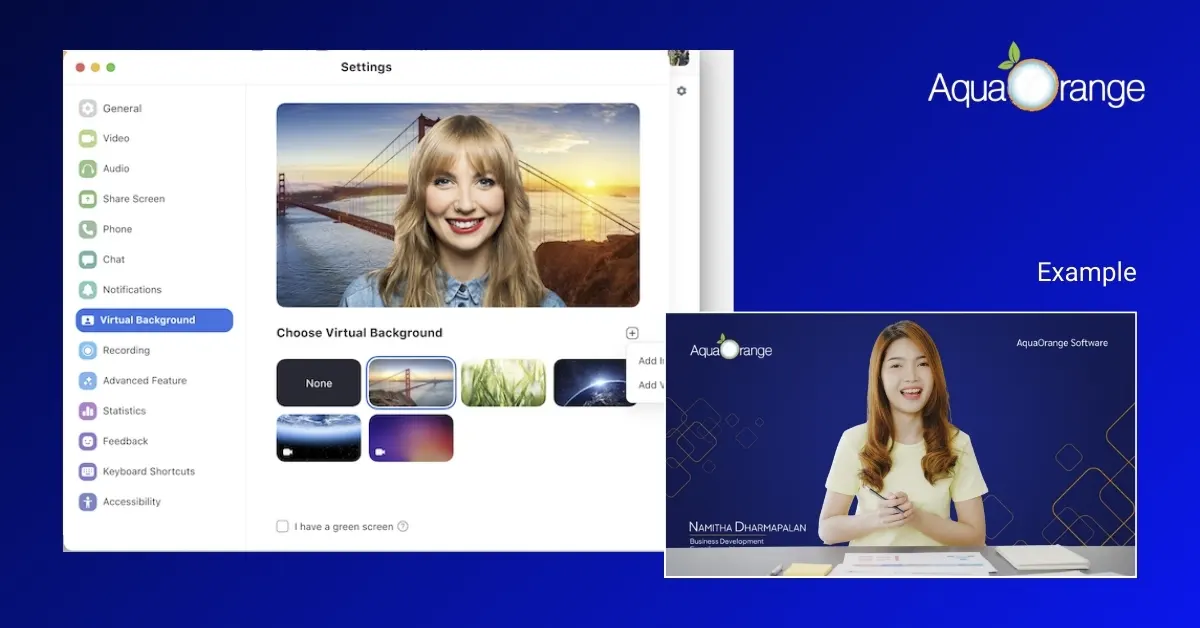Click the Advanced Feature sidebar label
Image resolution: width=1200 pixels, height=628 pixels.
145,381
